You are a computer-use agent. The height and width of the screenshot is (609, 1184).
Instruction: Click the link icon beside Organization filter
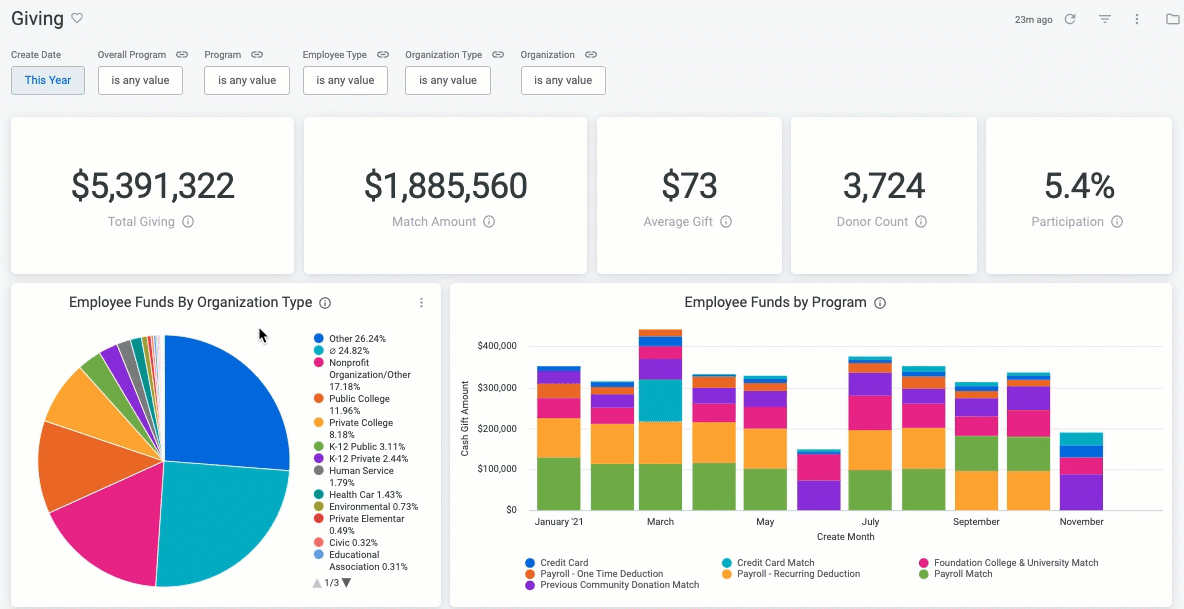pyautogui.click(x=591, y=55)
